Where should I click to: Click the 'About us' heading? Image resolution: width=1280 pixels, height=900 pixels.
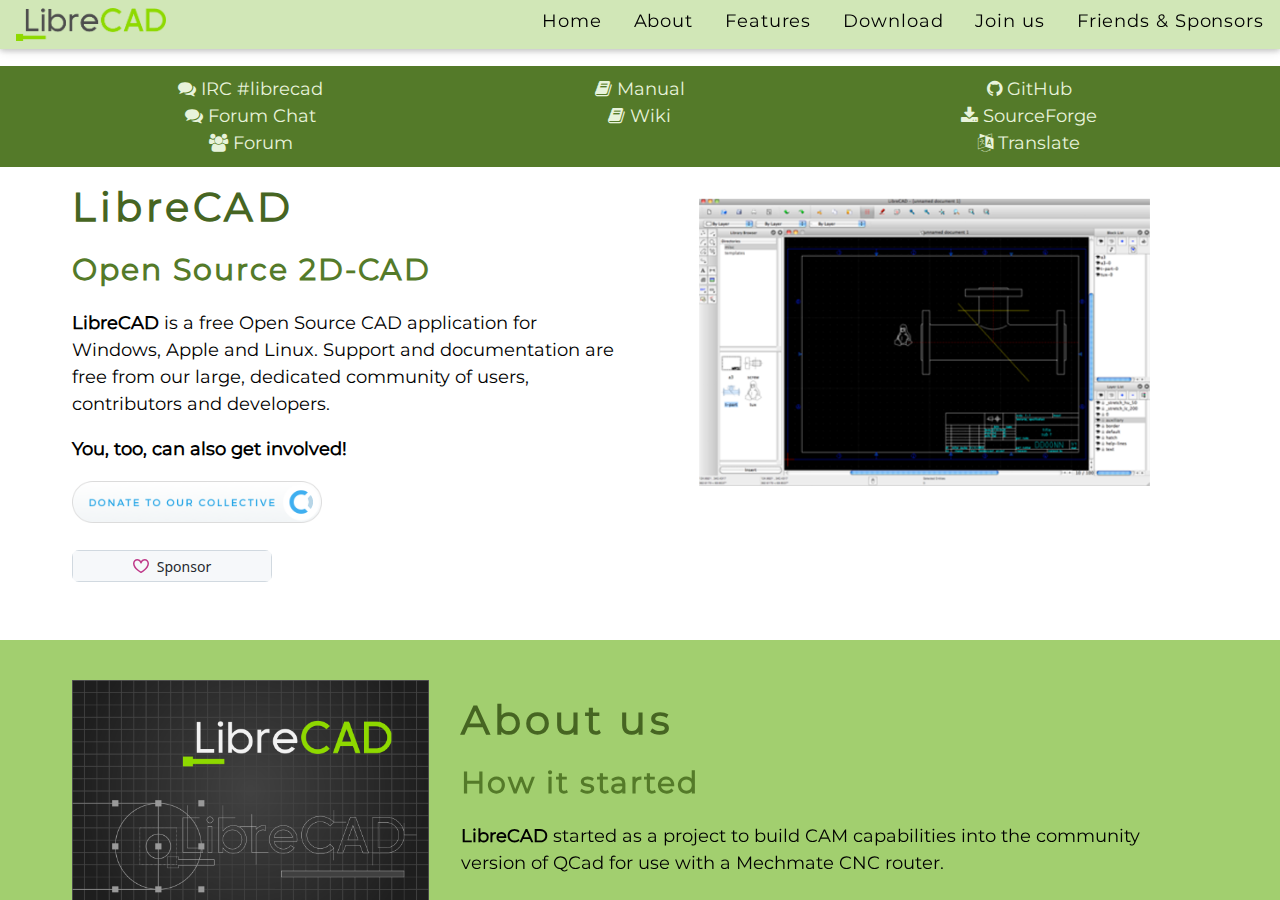point(566,720)
